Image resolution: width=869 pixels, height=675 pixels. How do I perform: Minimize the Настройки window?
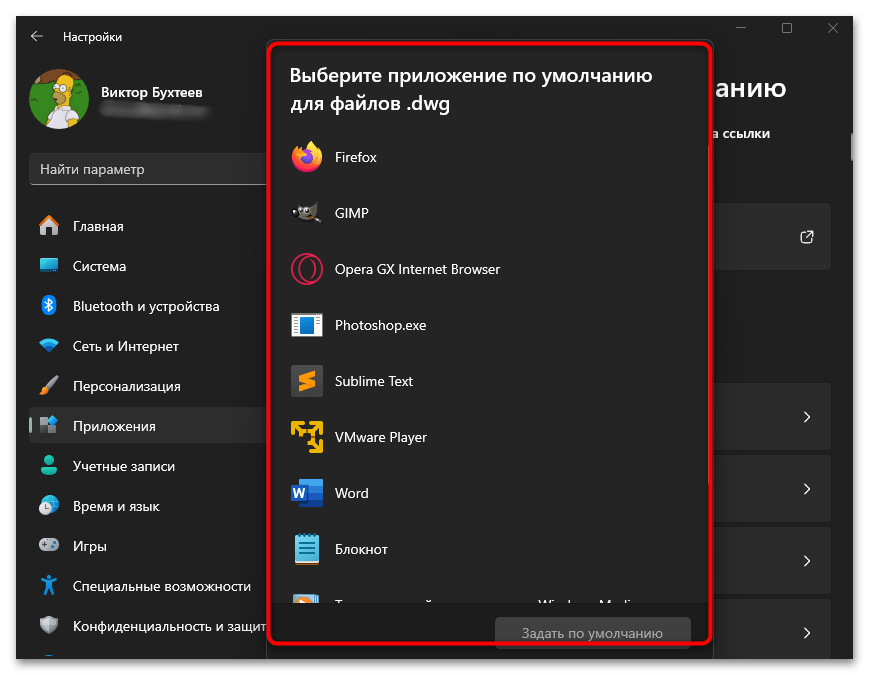click(x=741, y=28)
